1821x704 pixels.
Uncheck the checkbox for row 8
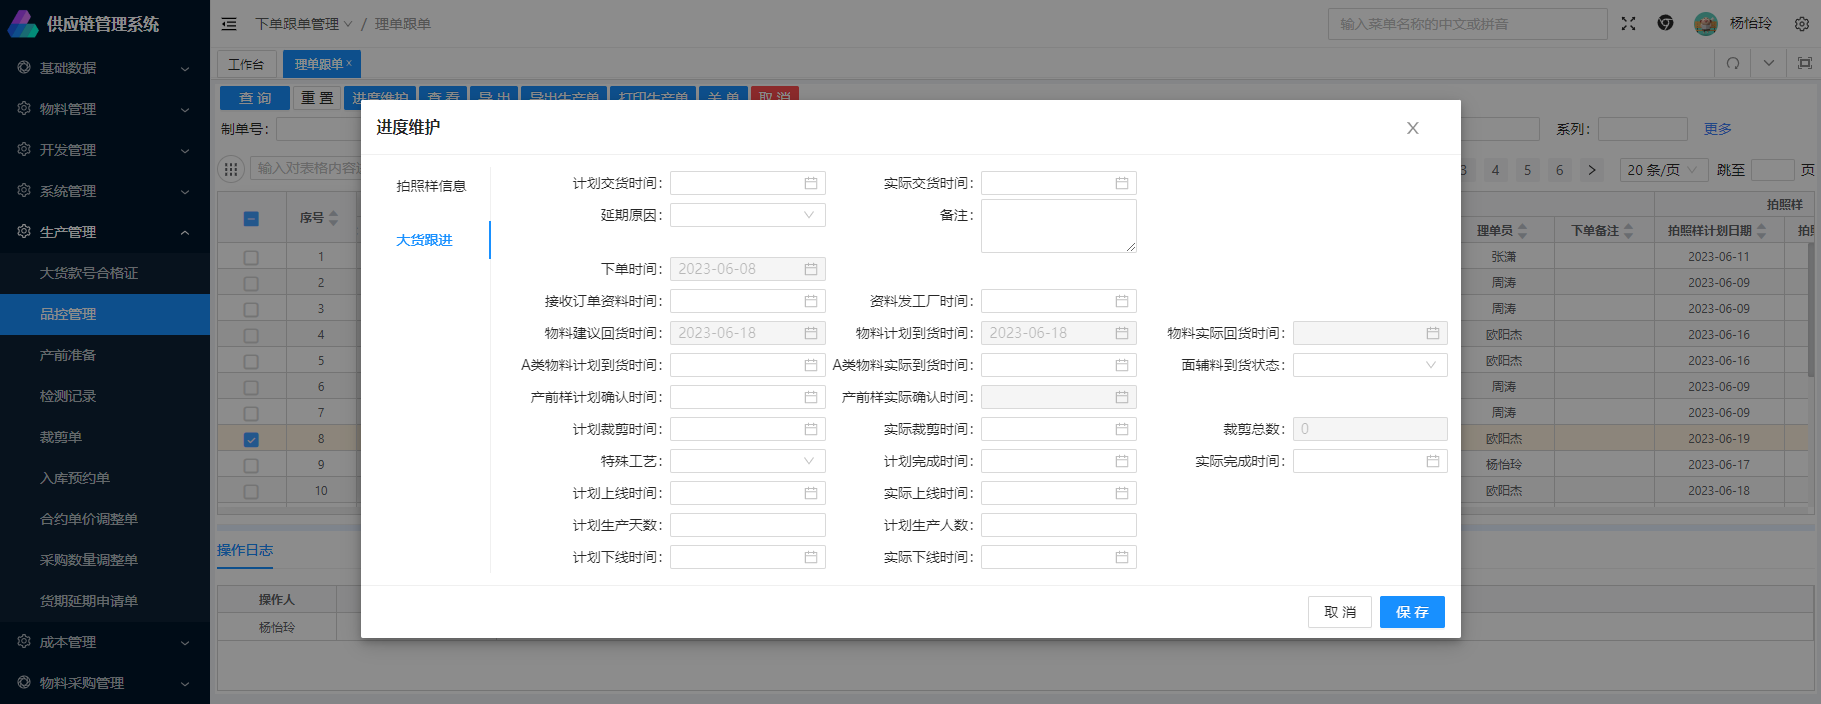[251, 439]
